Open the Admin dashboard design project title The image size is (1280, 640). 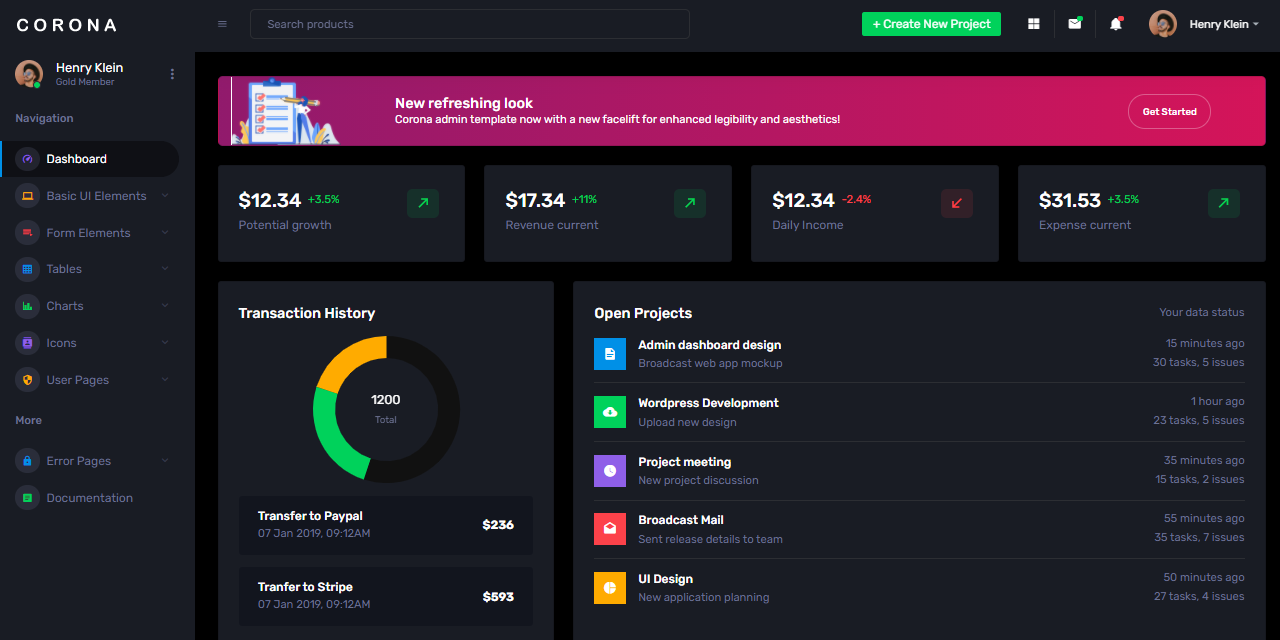click(710, 345)
